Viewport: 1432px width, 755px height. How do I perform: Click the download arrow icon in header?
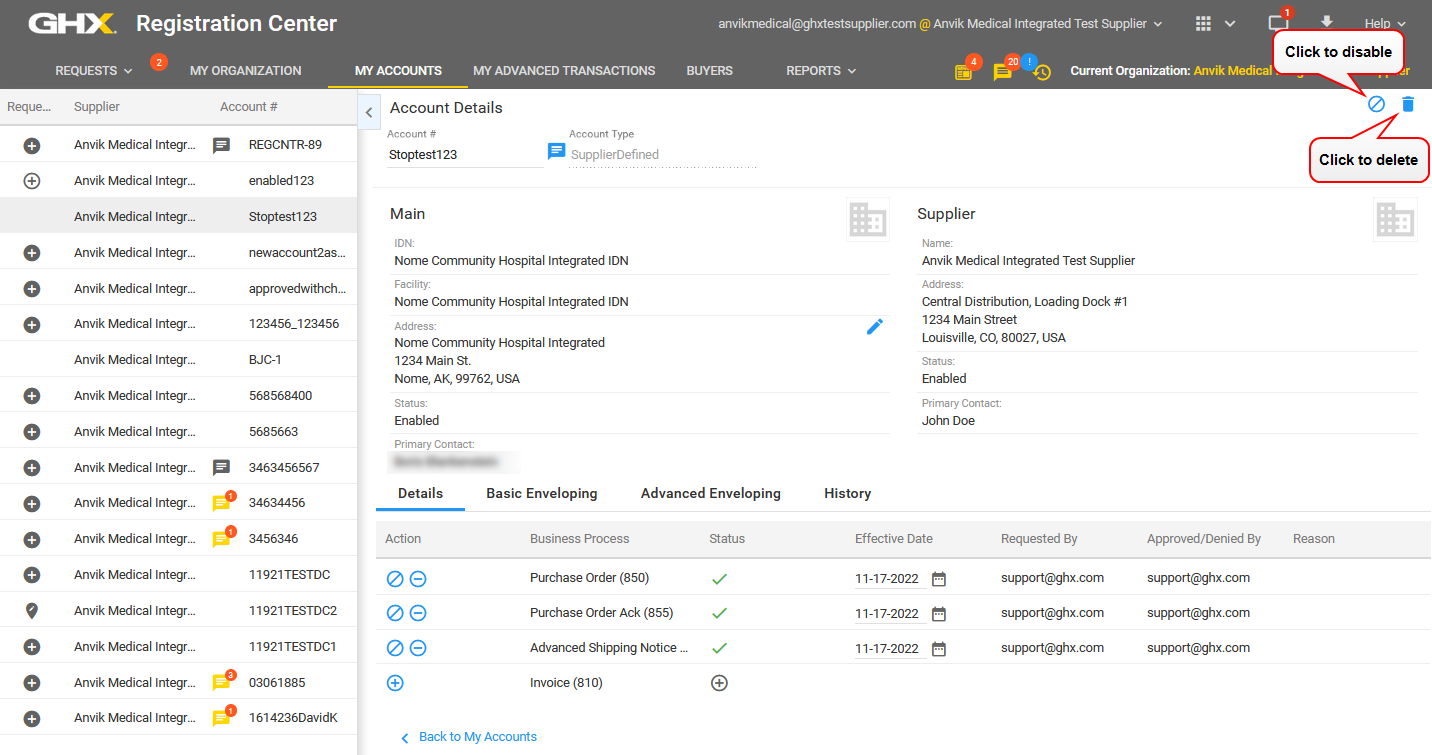click(1327, 23)
